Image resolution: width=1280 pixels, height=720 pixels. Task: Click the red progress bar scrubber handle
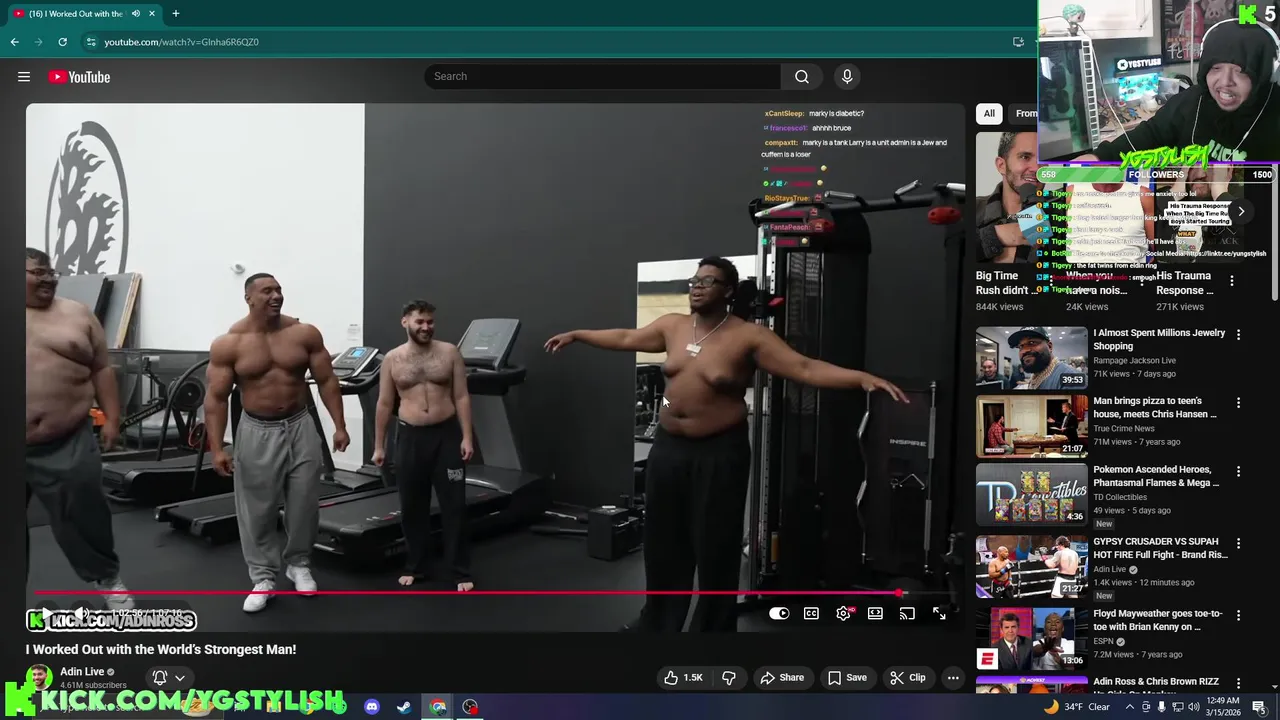[900, 593]
